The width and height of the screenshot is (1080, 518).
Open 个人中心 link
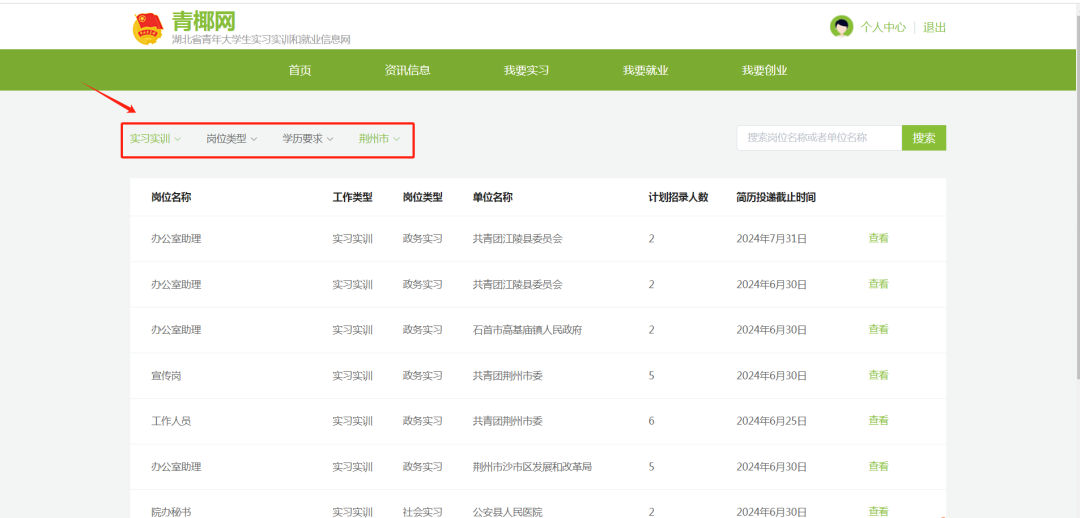click(883, 28)
